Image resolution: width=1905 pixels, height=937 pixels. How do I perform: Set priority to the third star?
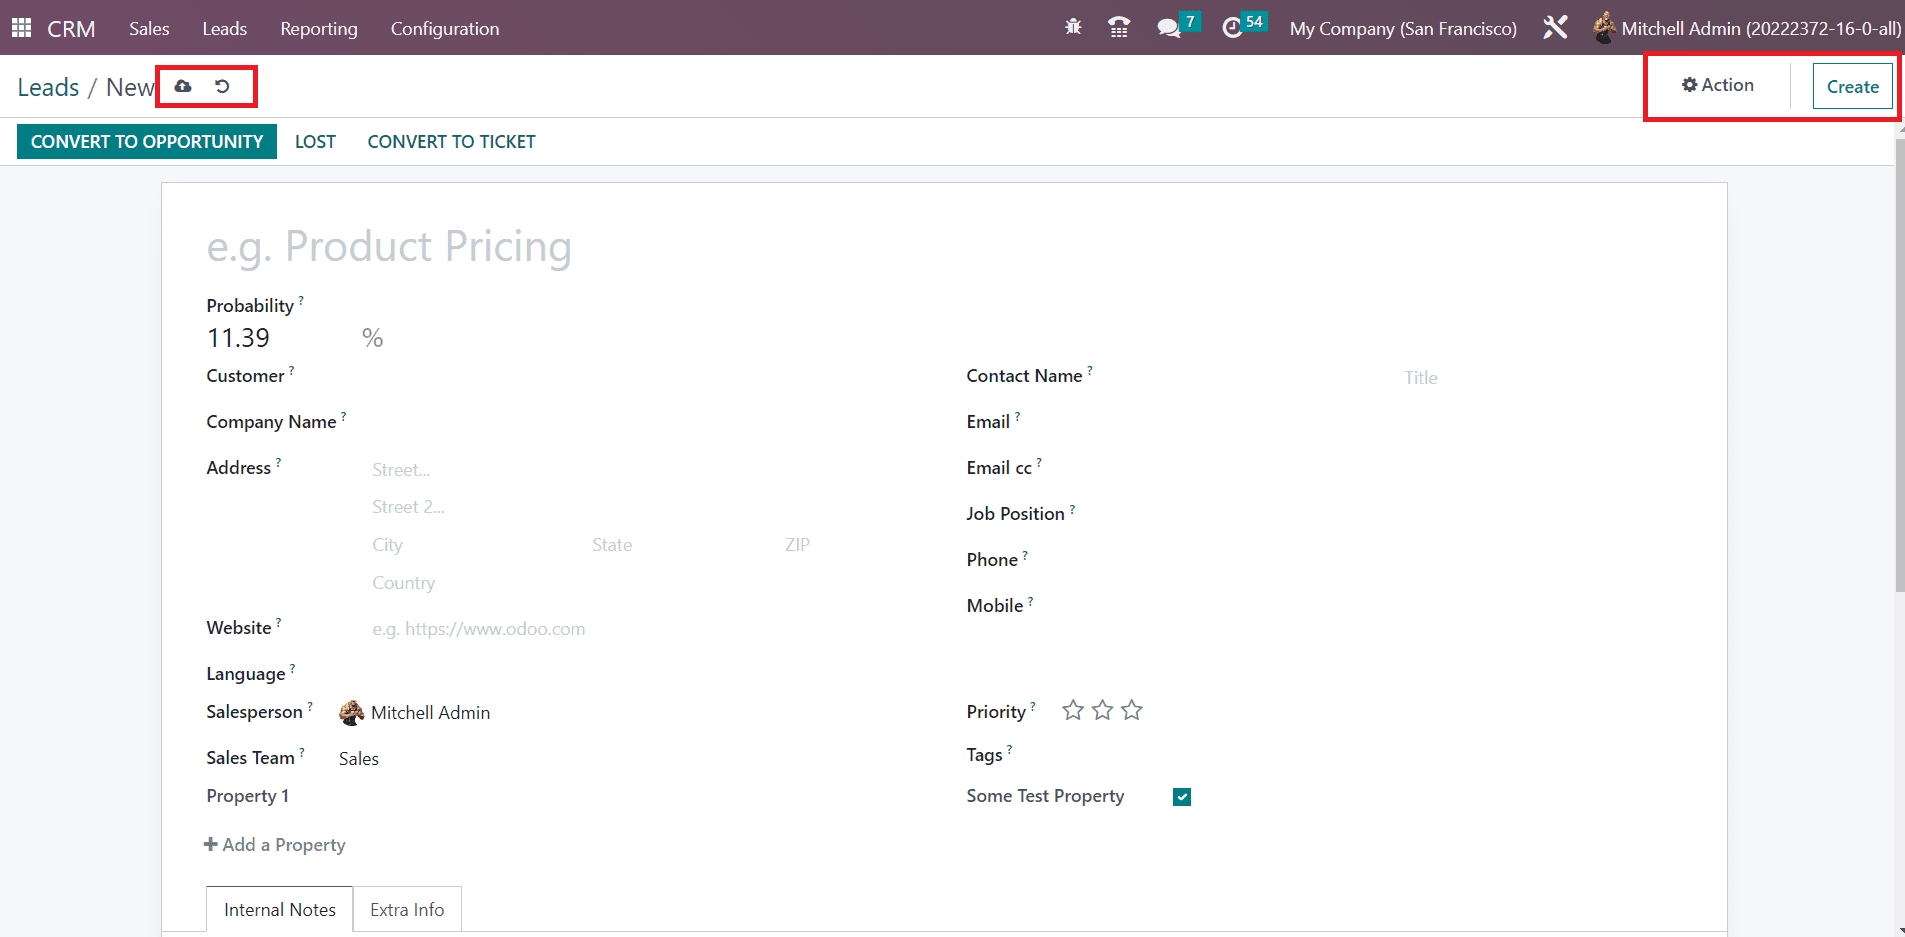(x=1132, y=711)
